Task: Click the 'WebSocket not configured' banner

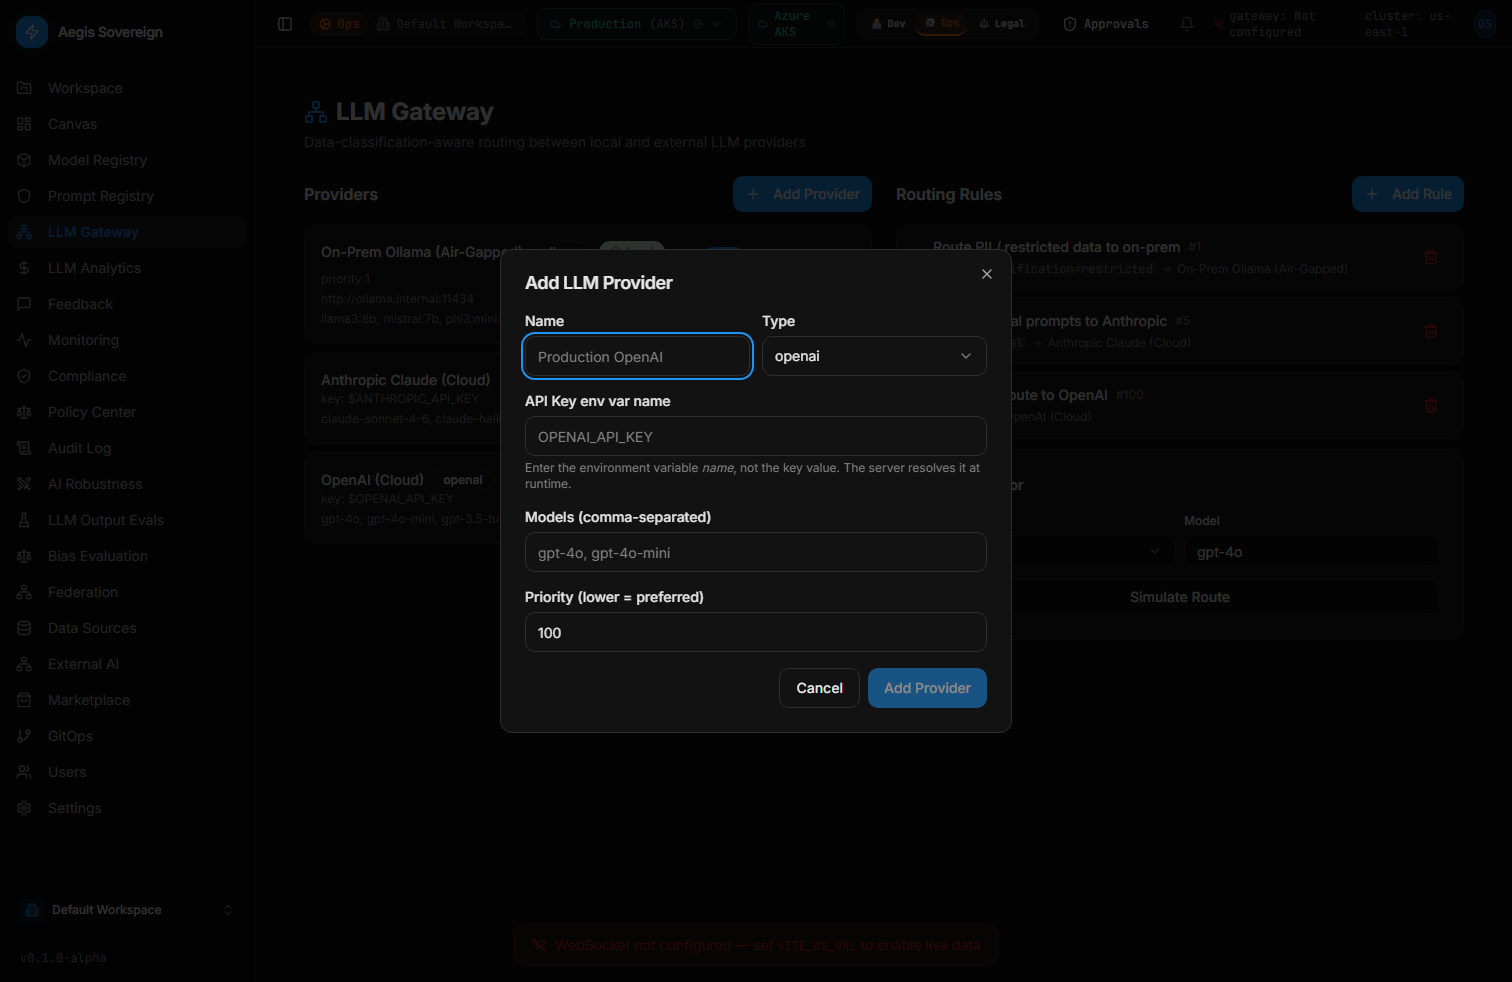Action: (756, 945)
